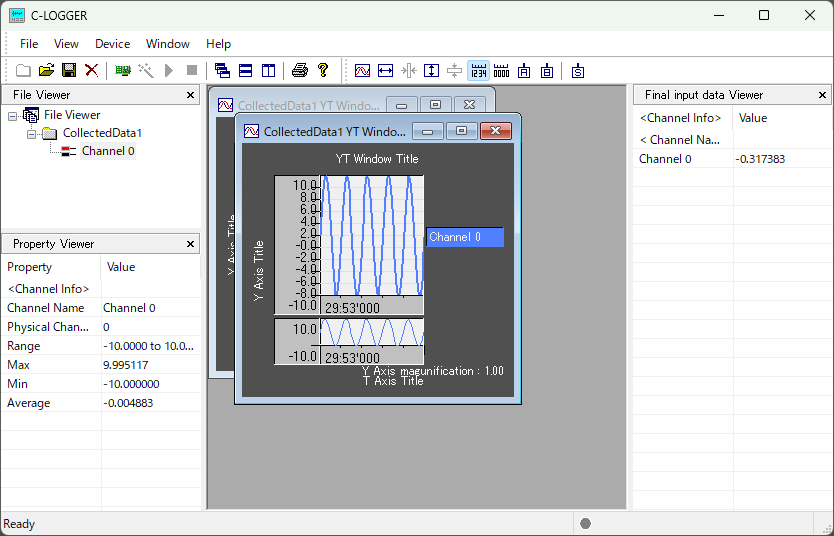This screenshot has height=536, width=834.
Task: Click the red X delete icon
Action: pyautogui.click(x=91, y=70)
